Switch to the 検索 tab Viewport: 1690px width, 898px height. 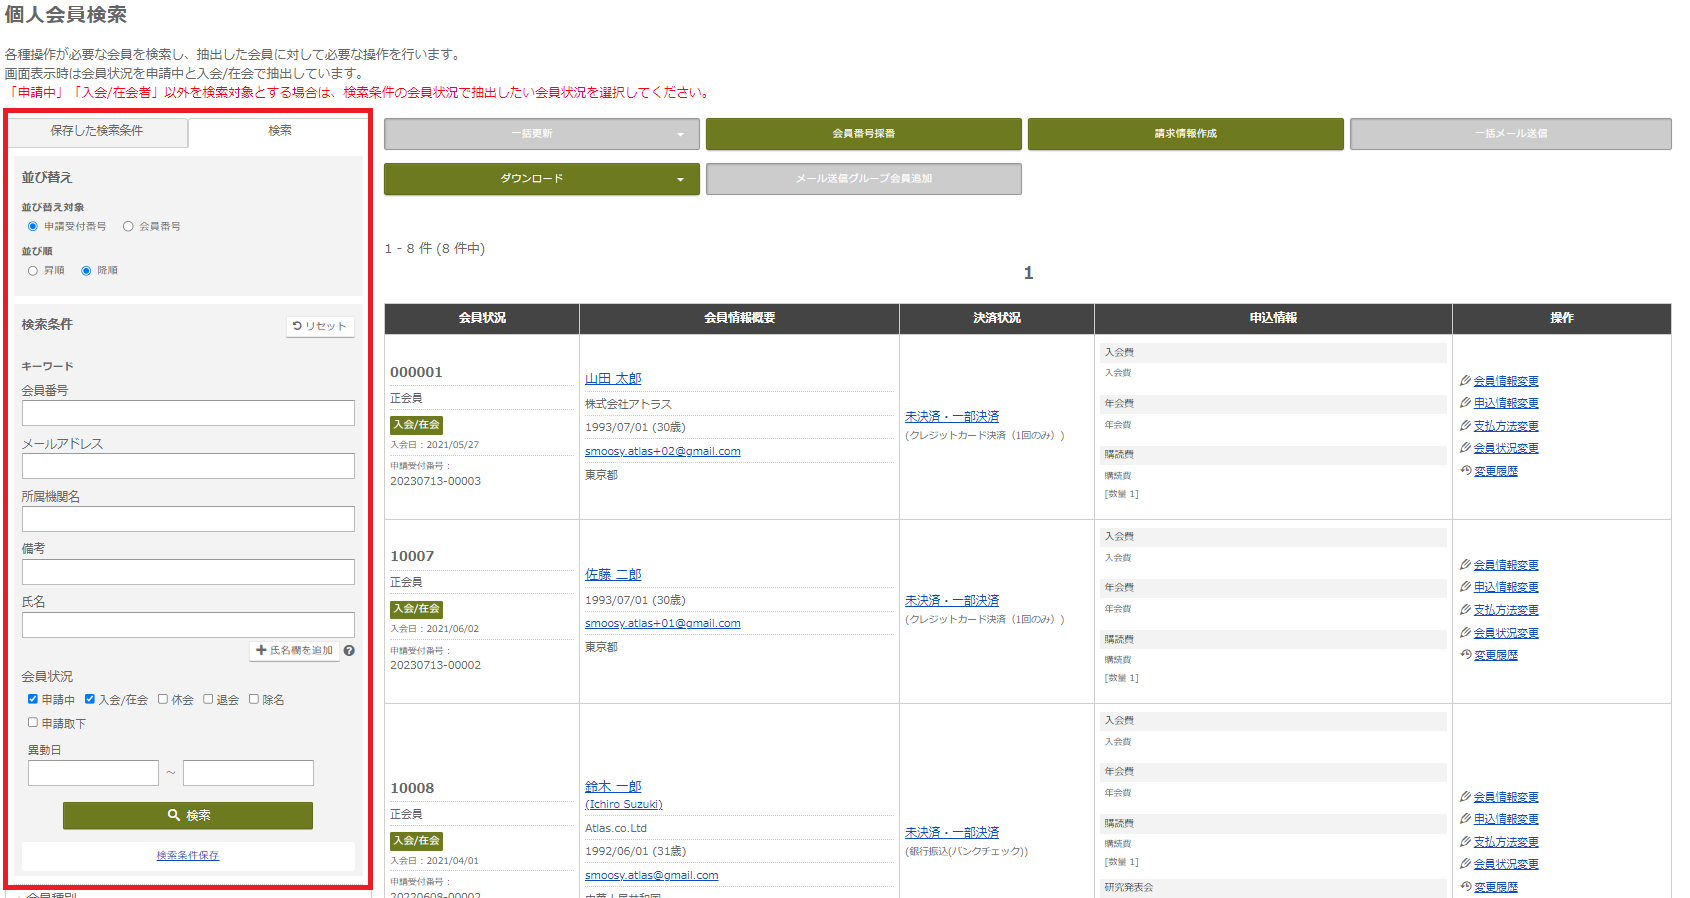coord(280,131)
